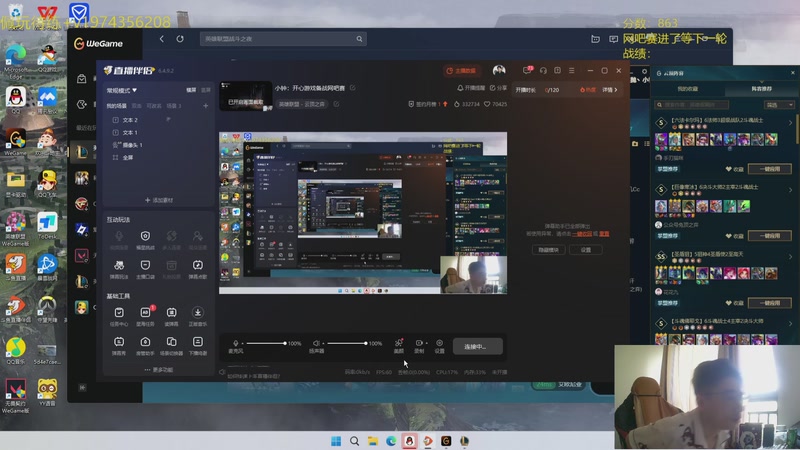The height and width of the screenshot is (450, 800).
Task: Open the 弹幕秀 danmaku show tool
Action: pyautogui.click(x=119, y=345)
